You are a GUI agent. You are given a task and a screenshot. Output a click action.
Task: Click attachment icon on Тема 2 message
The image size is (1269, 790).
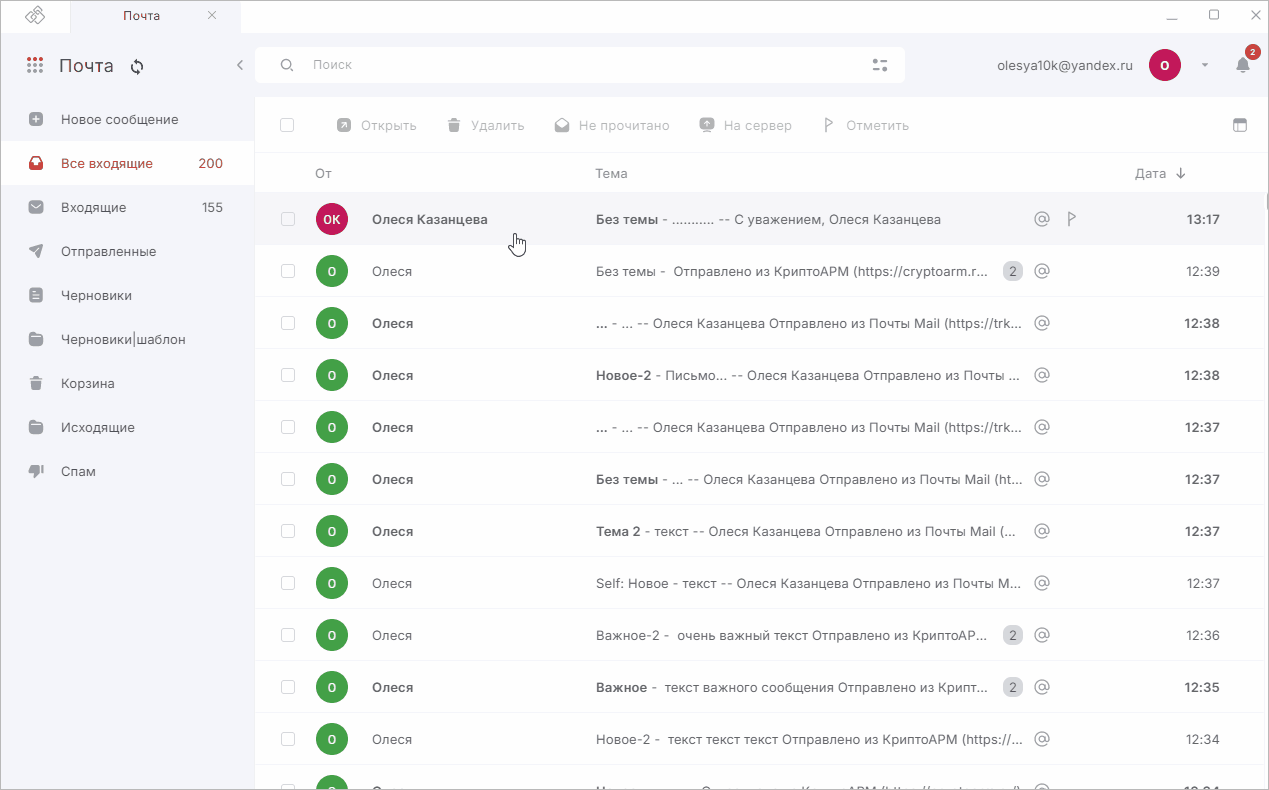pyautogui.click(x=1041, y=531)
